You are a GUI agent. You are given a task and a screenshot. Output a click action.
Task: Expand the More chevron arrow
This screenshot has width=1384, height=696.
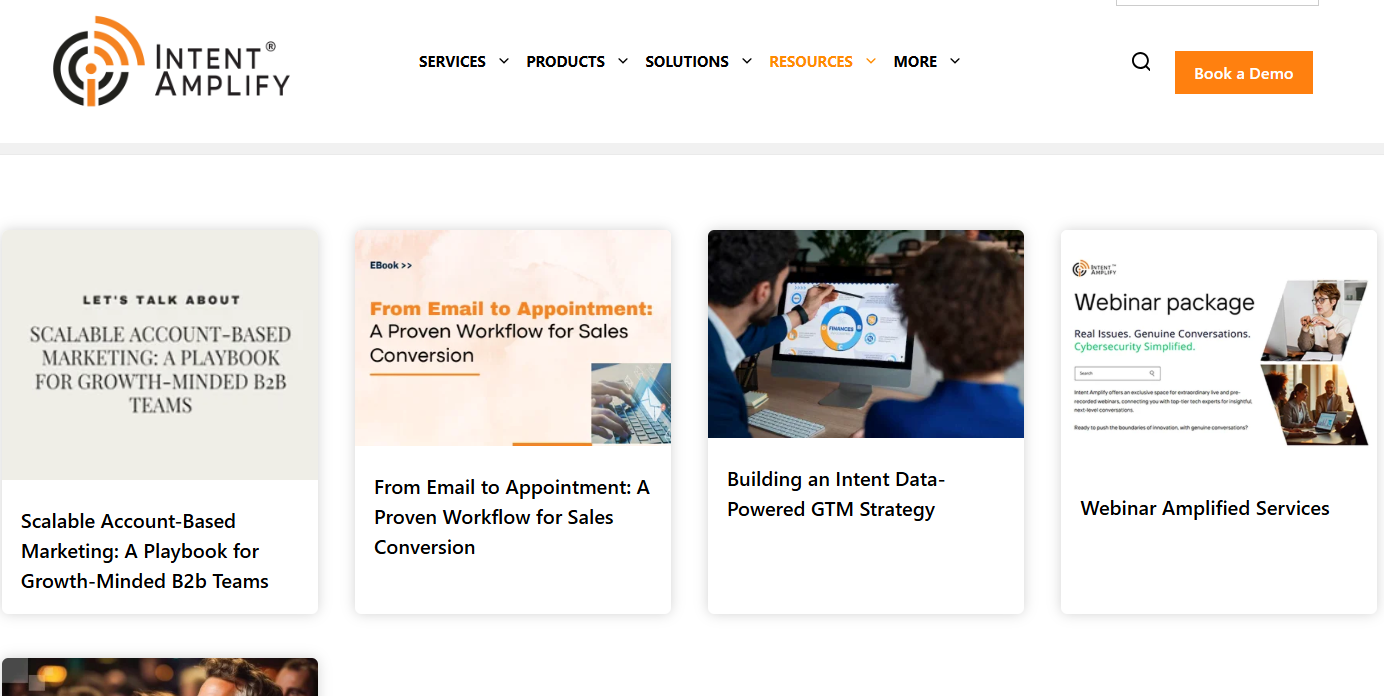coord(954,61)
